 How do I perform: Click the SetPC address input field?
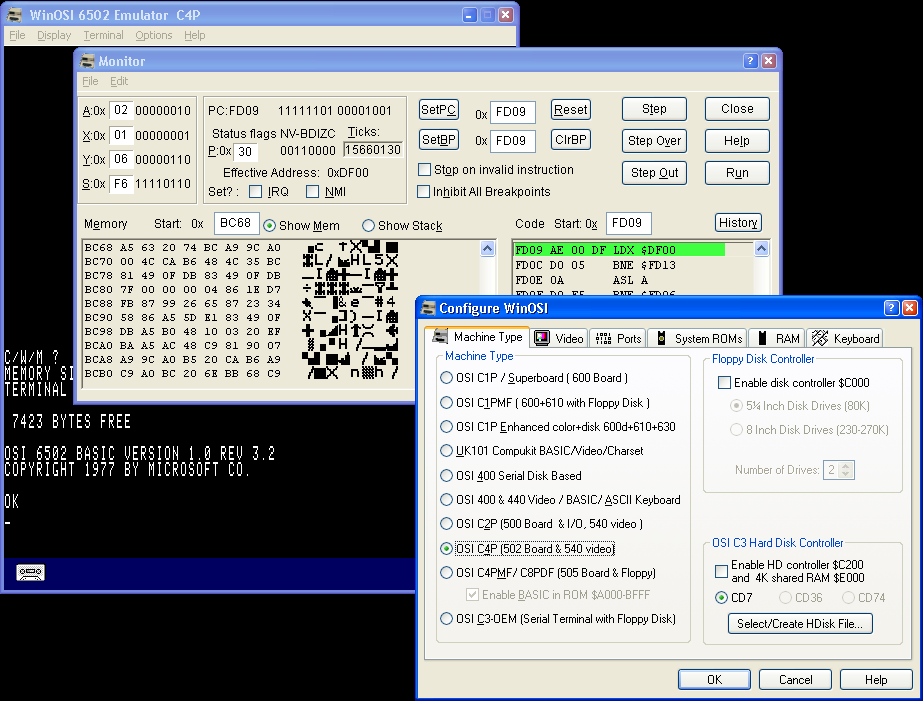click(512, 112)
